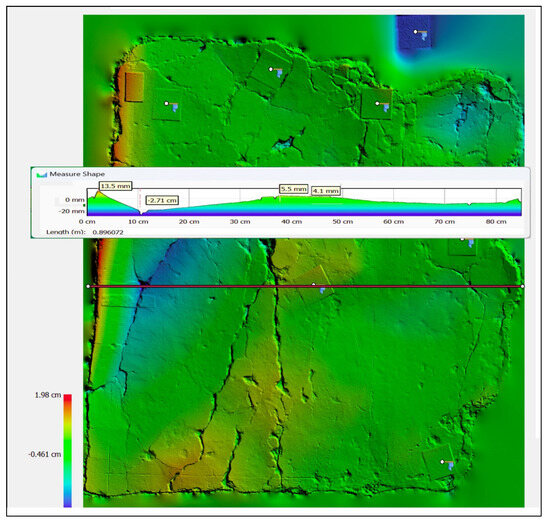
Task: Click the left endpoint handle of measure line
Action: [x=88, y=286]
